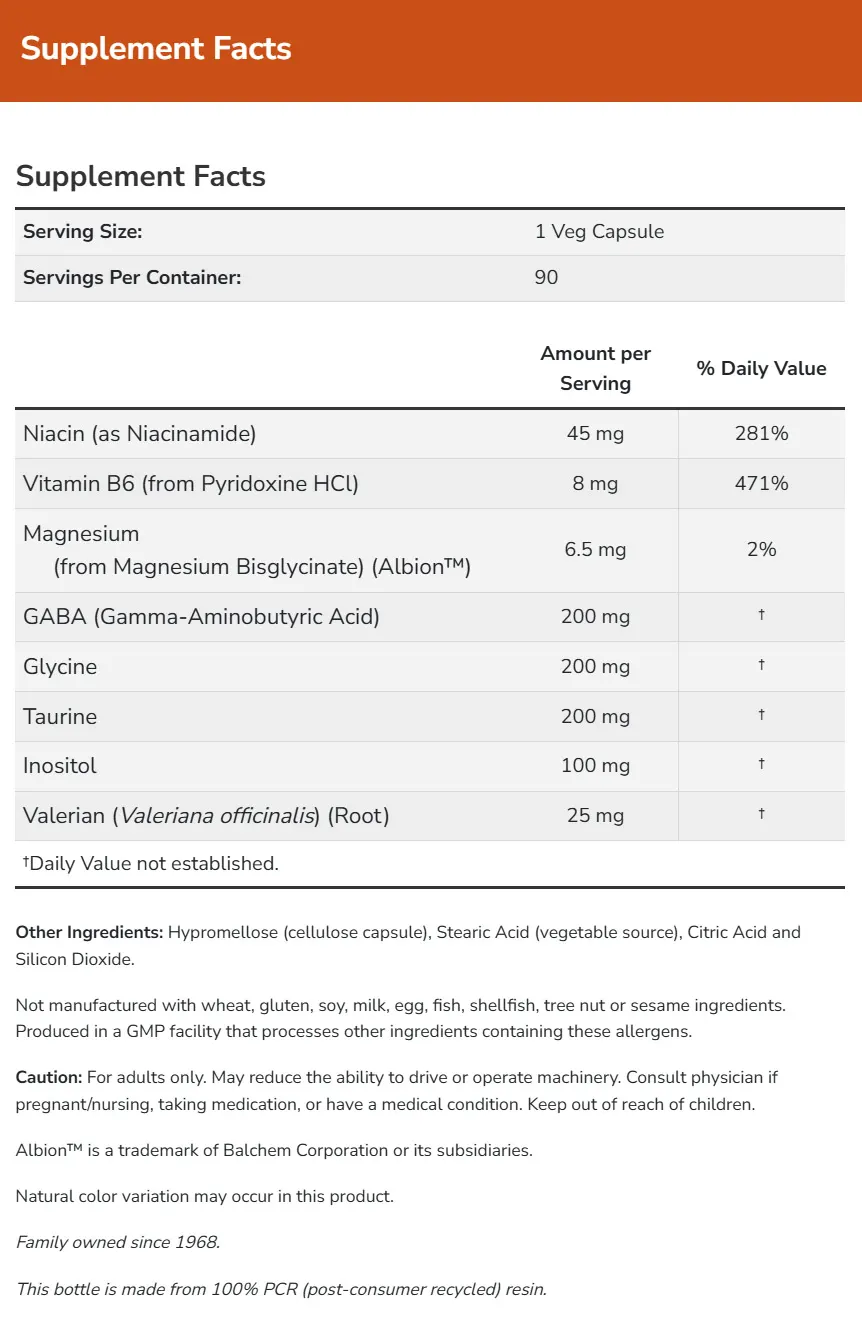Viewport: 862px width, 1321px height.
Task: Click the 281% daily value cell
Action: pyautogui.click(x=761, y=434)
